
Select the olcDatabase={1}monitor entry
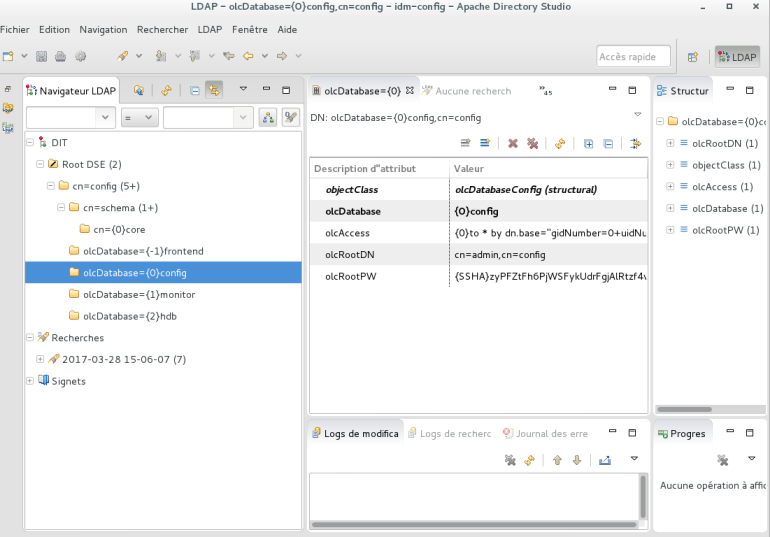138,294
